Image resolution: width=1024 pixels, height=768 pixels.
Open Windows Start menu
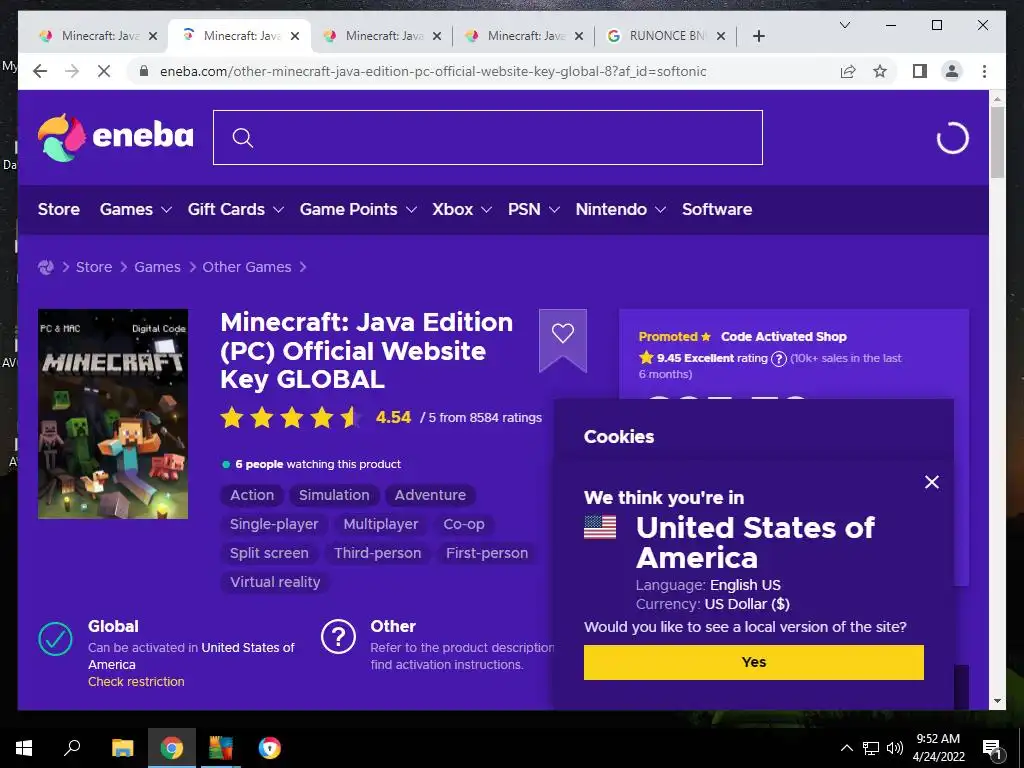coord(24,748)
